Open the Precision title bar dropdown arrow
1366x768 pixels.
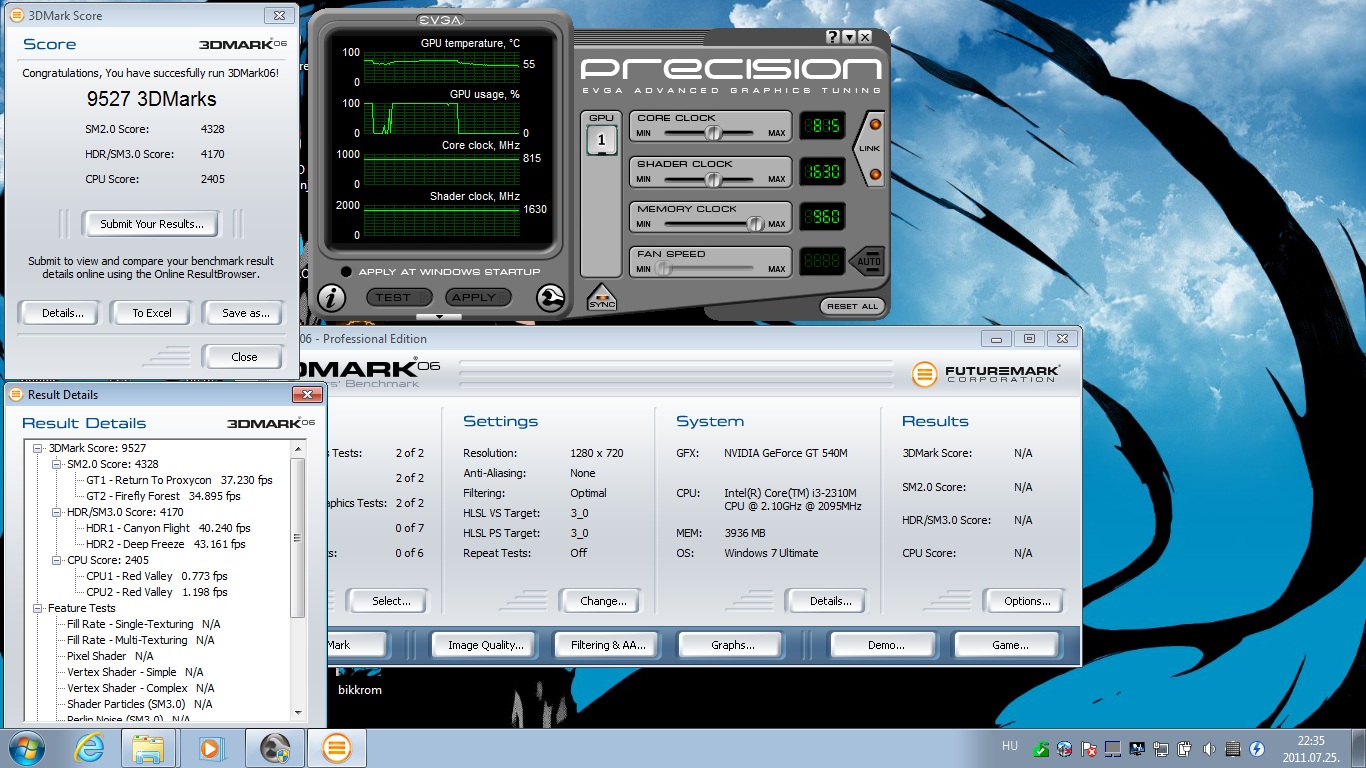848,37
